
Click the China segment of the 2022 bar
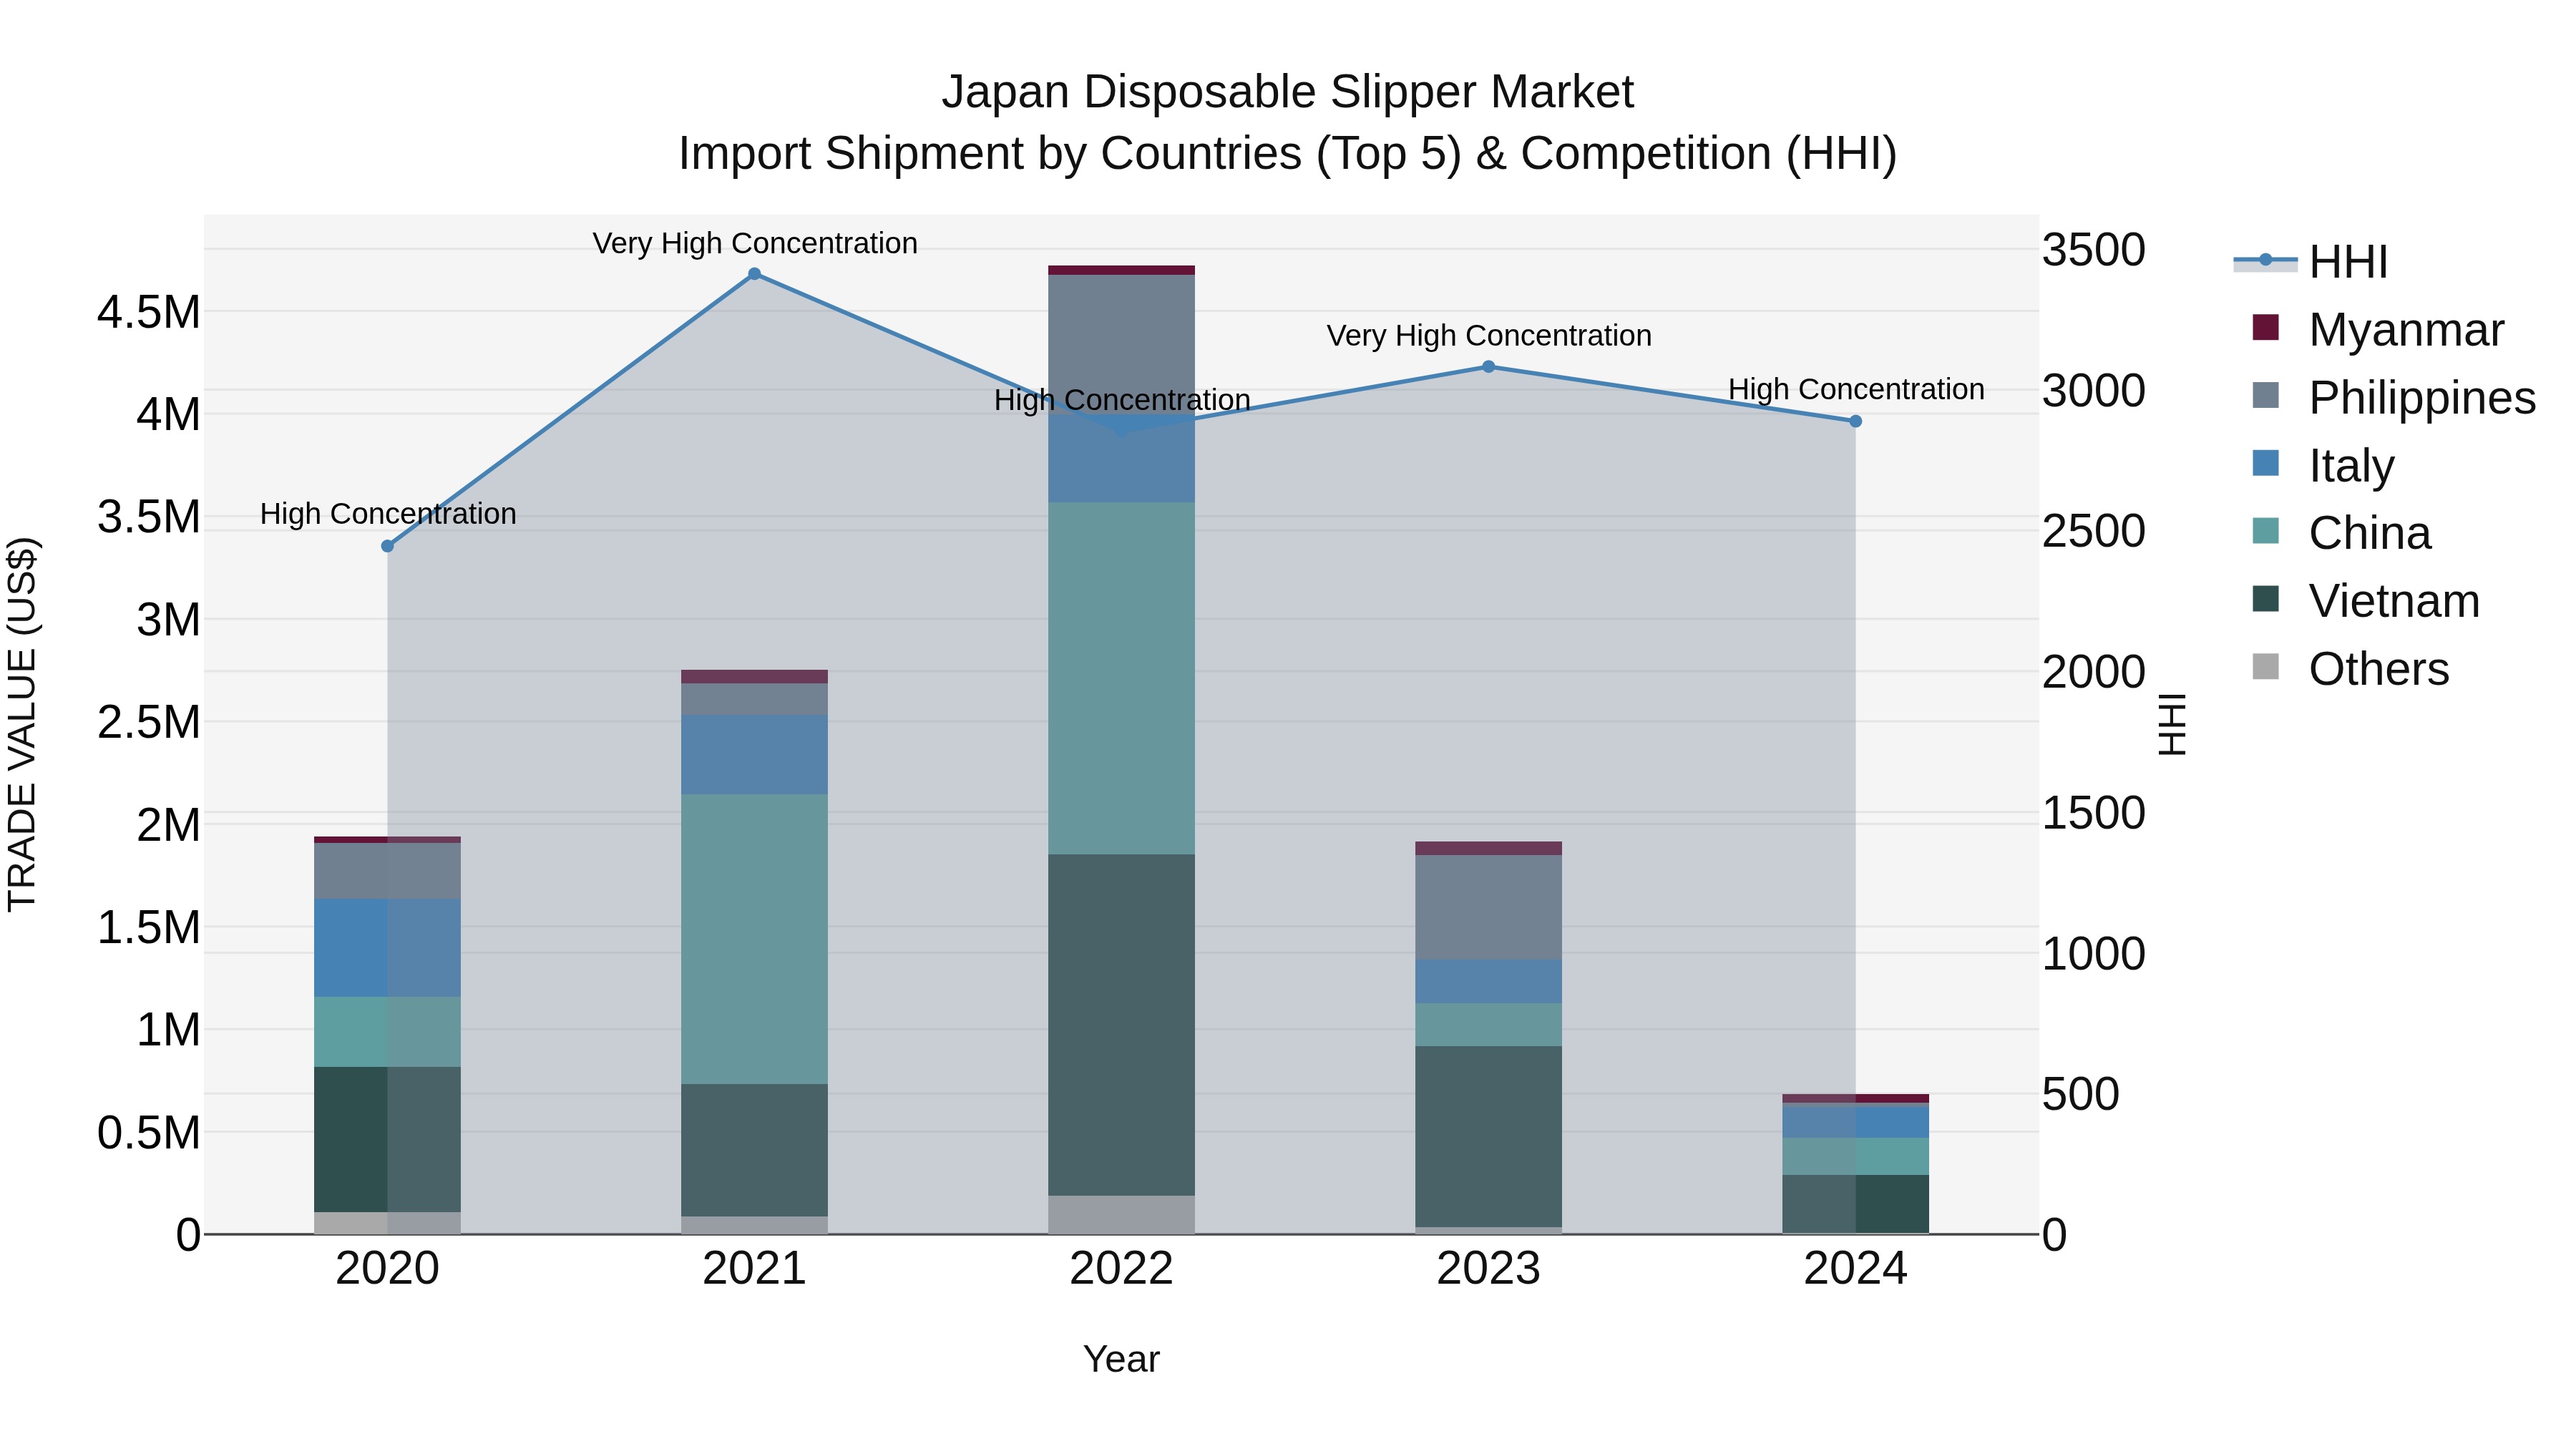click(1122, 678)
